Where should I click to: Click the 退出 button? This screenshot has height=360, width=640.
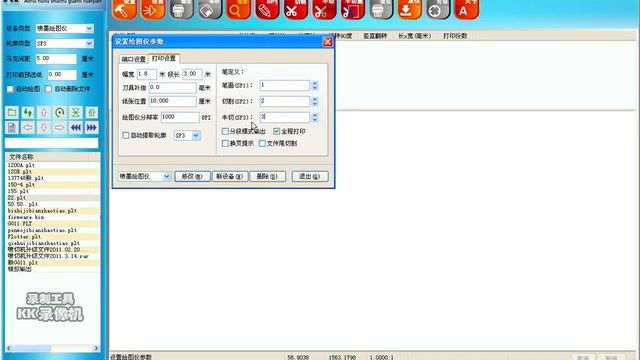(x=309, y=176)
